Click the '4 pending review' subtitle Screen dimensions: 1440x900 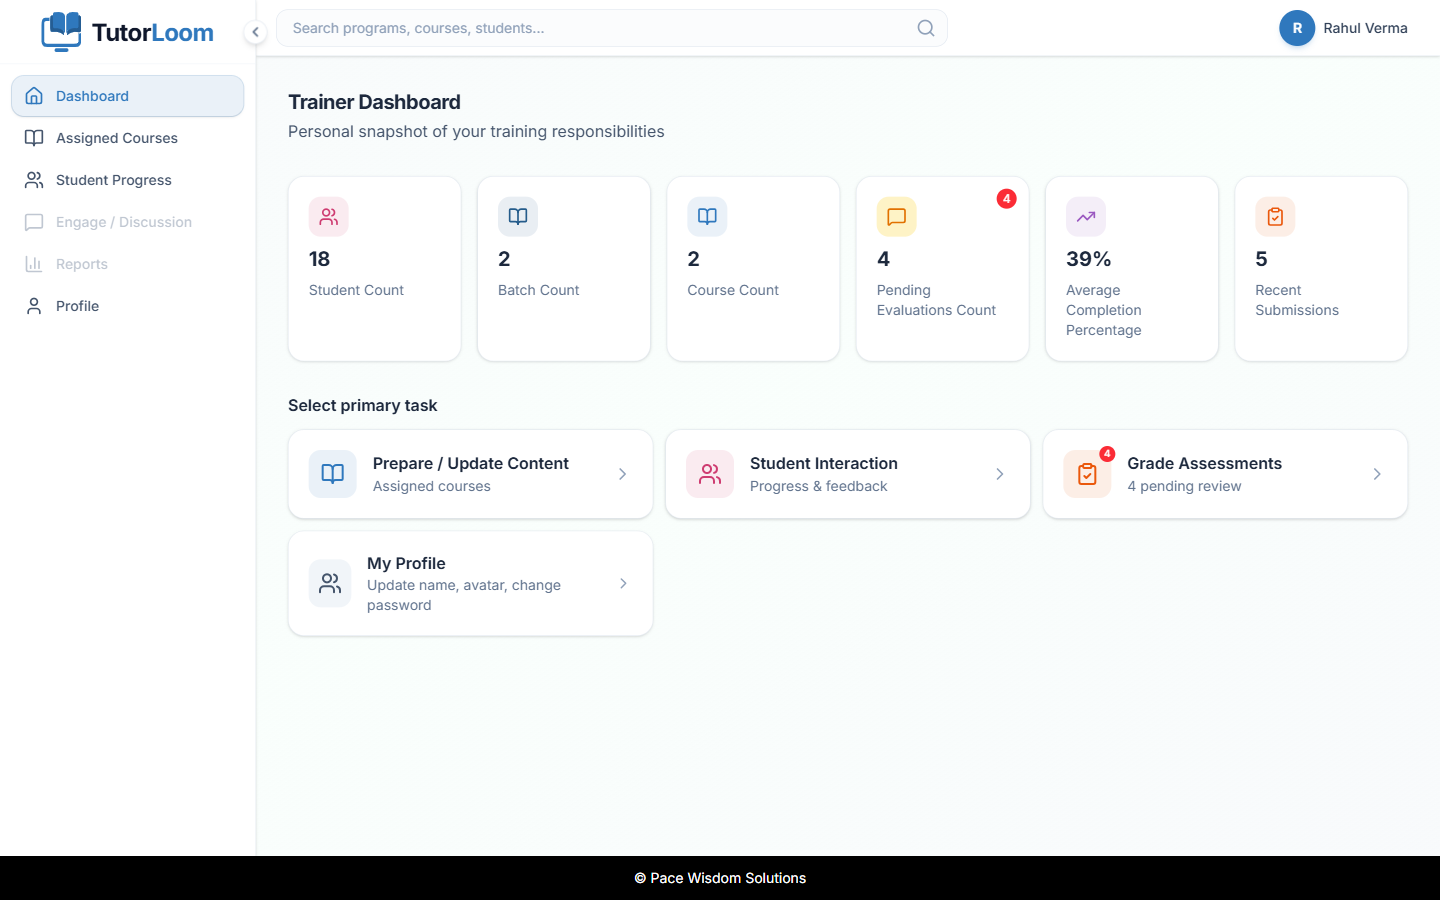[x=1184, y=486]
